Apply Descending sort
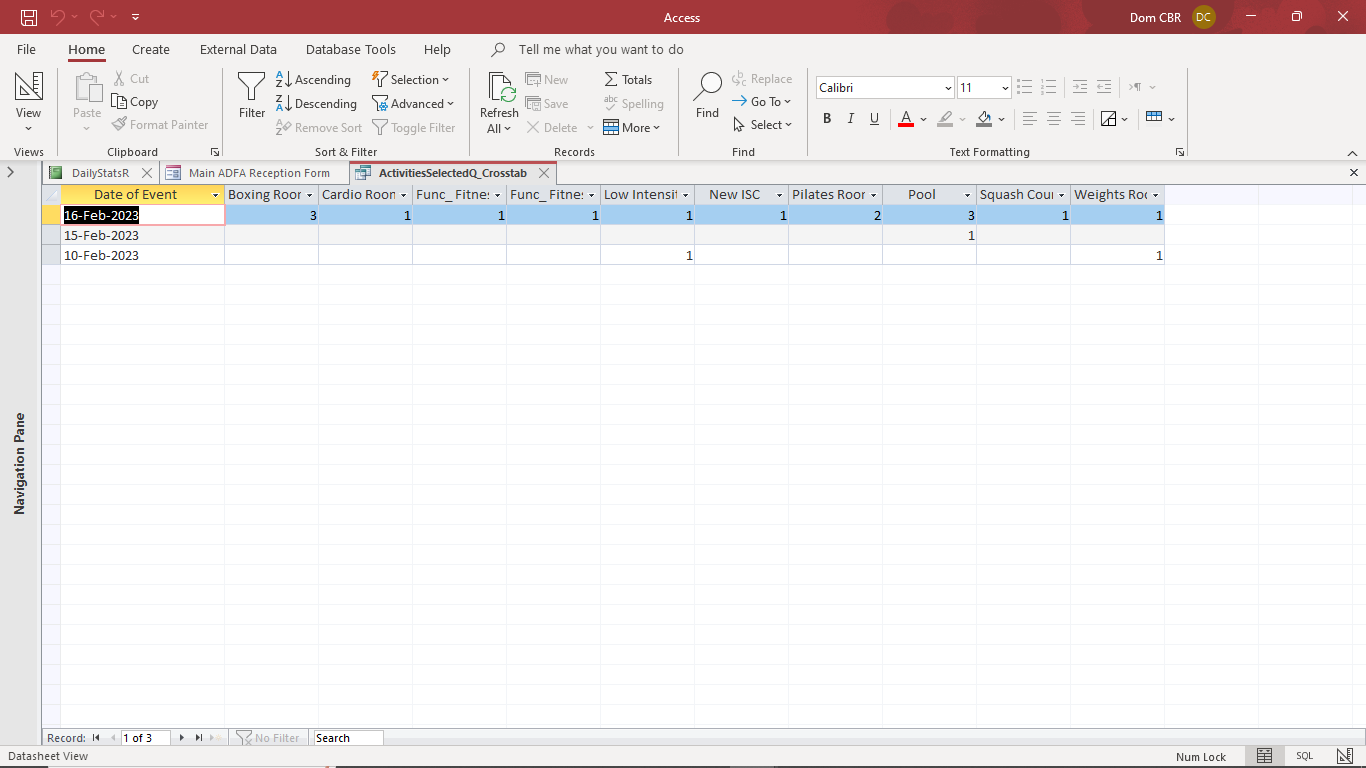Screen dimensions: 1366x768 pos(317,103)
